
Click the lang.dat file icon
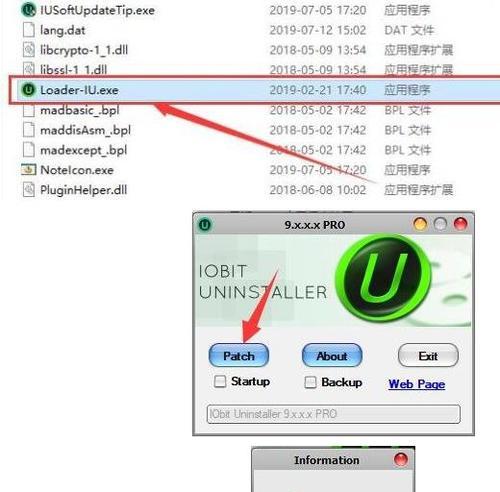tap(29, 30)
